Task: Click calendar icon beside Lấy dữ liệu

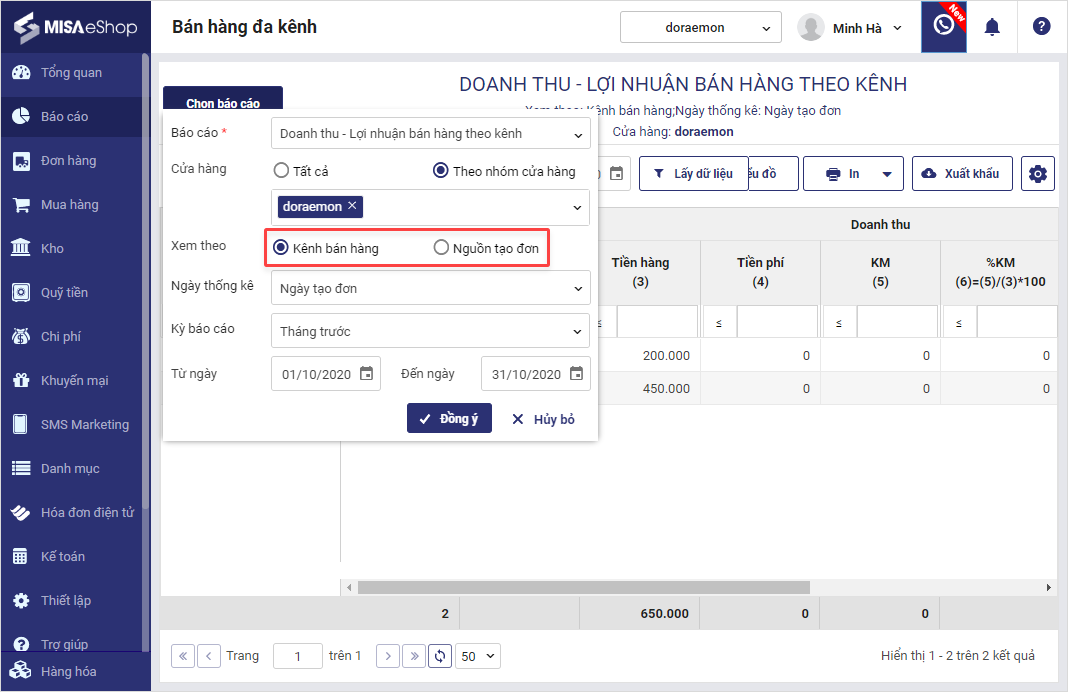Action: click(616, 174)
